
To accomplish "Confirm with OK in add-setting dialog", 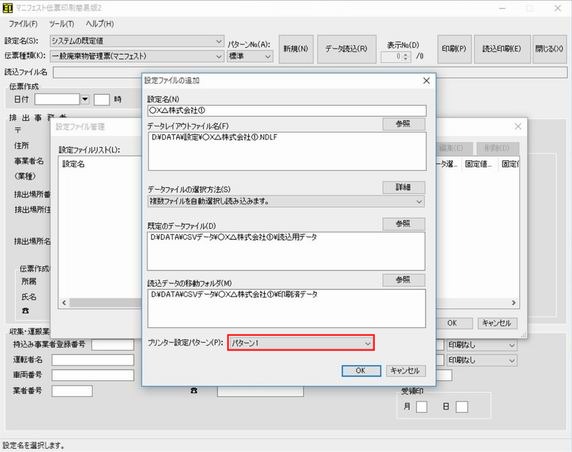I will pos(361,371).
